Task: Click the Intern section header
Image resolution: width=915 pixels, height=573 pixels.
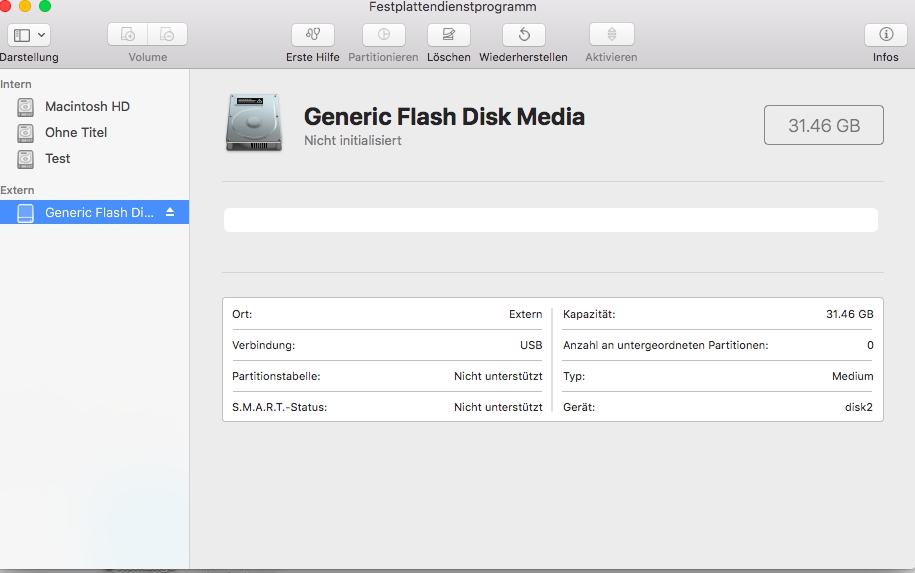Action: tap(16, 84)
